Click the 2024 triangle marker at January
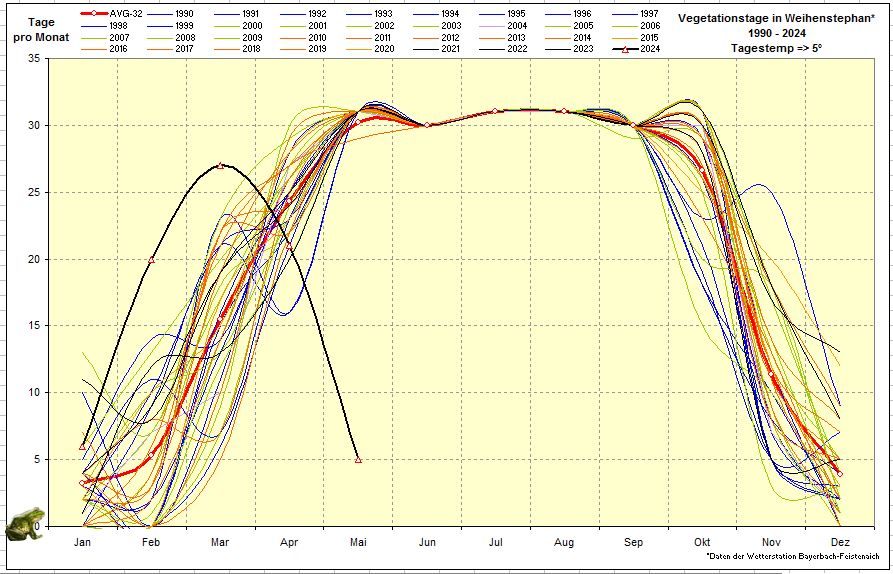The image size is (893, 574). pos(83,446)
